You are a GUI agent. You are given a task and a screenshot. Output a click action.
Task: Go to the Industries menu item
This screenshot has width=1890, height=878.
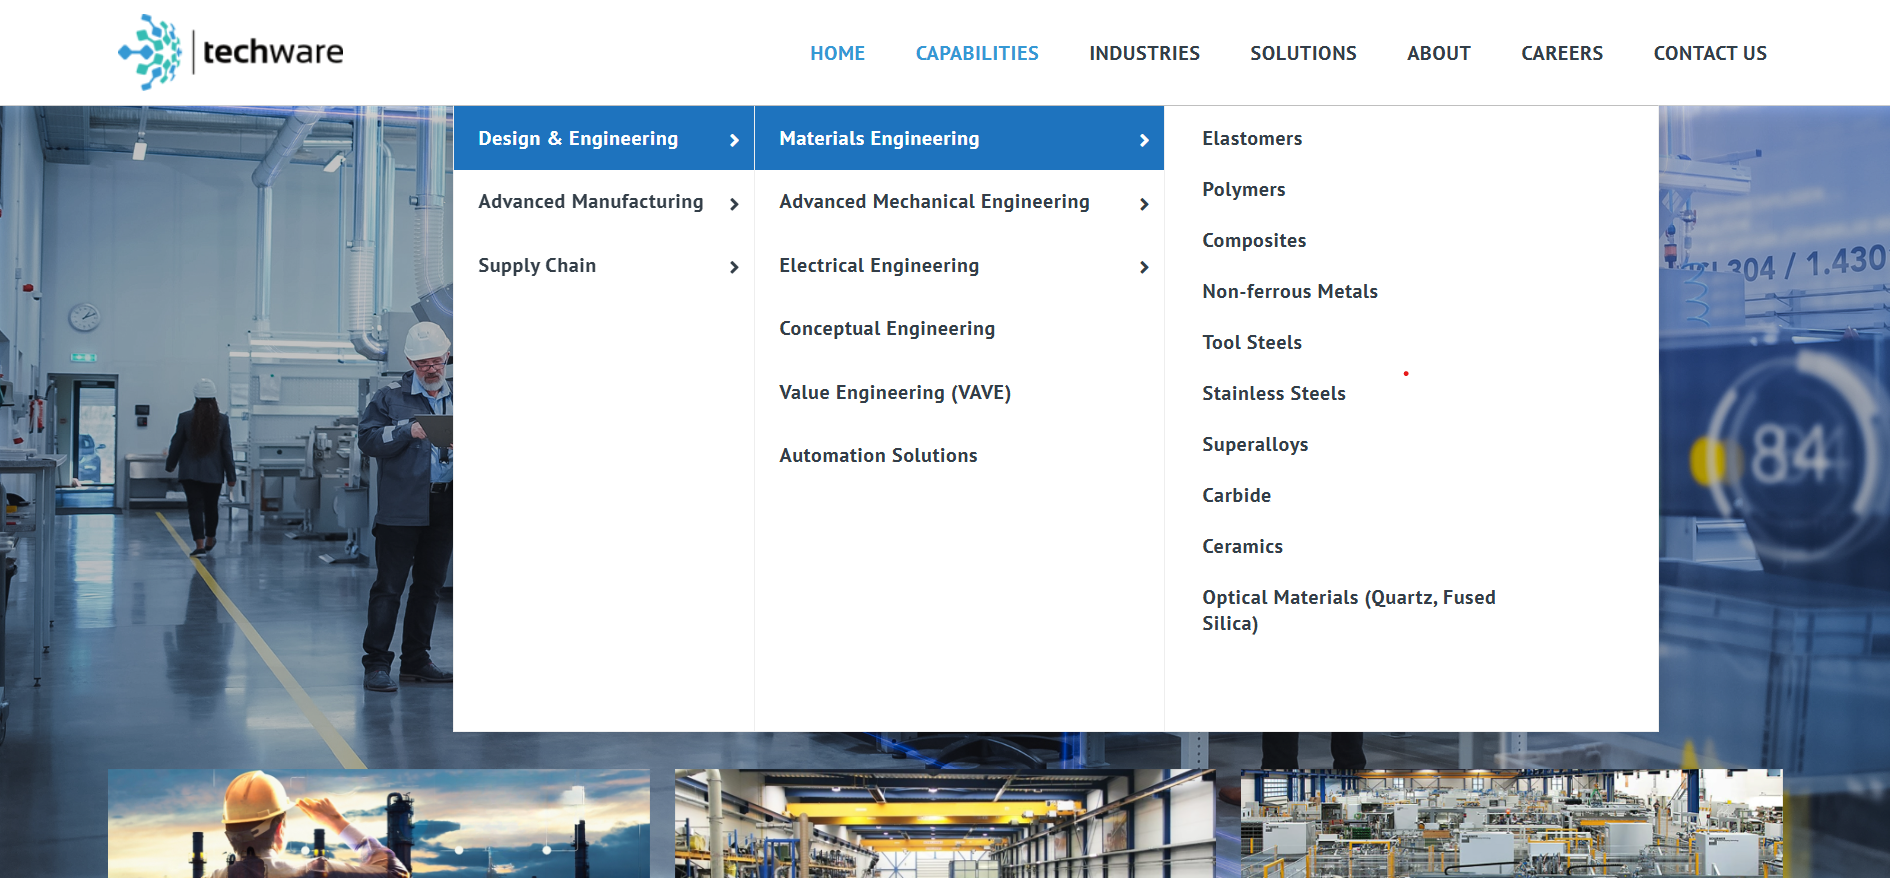1144,53
